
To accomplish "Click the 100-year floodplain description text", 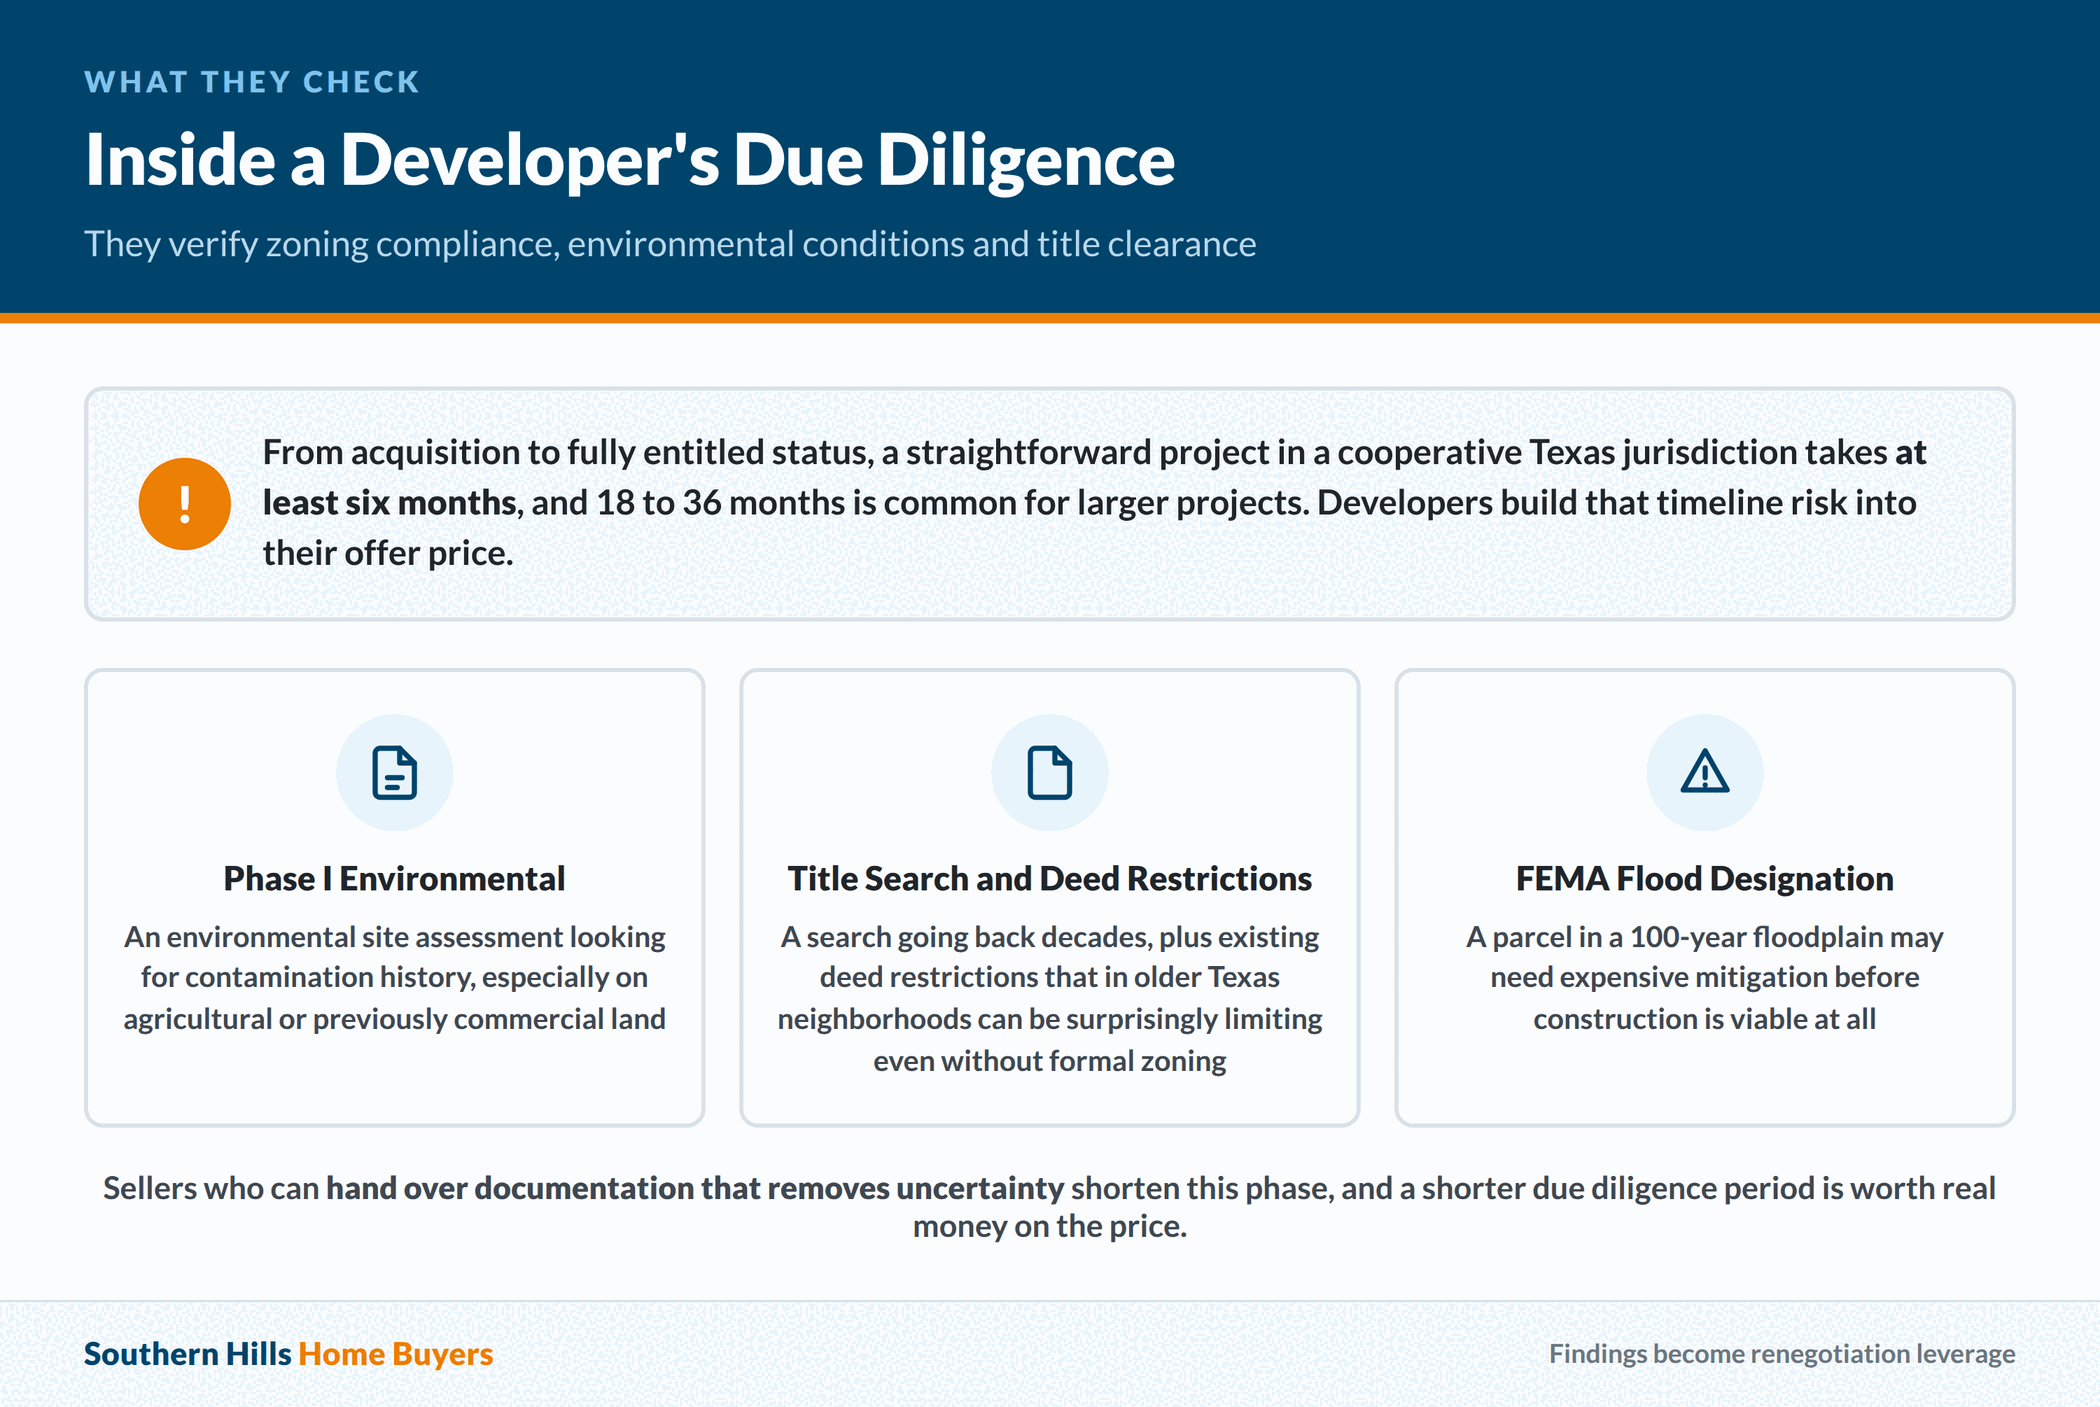I will (x=1705, y=978).
